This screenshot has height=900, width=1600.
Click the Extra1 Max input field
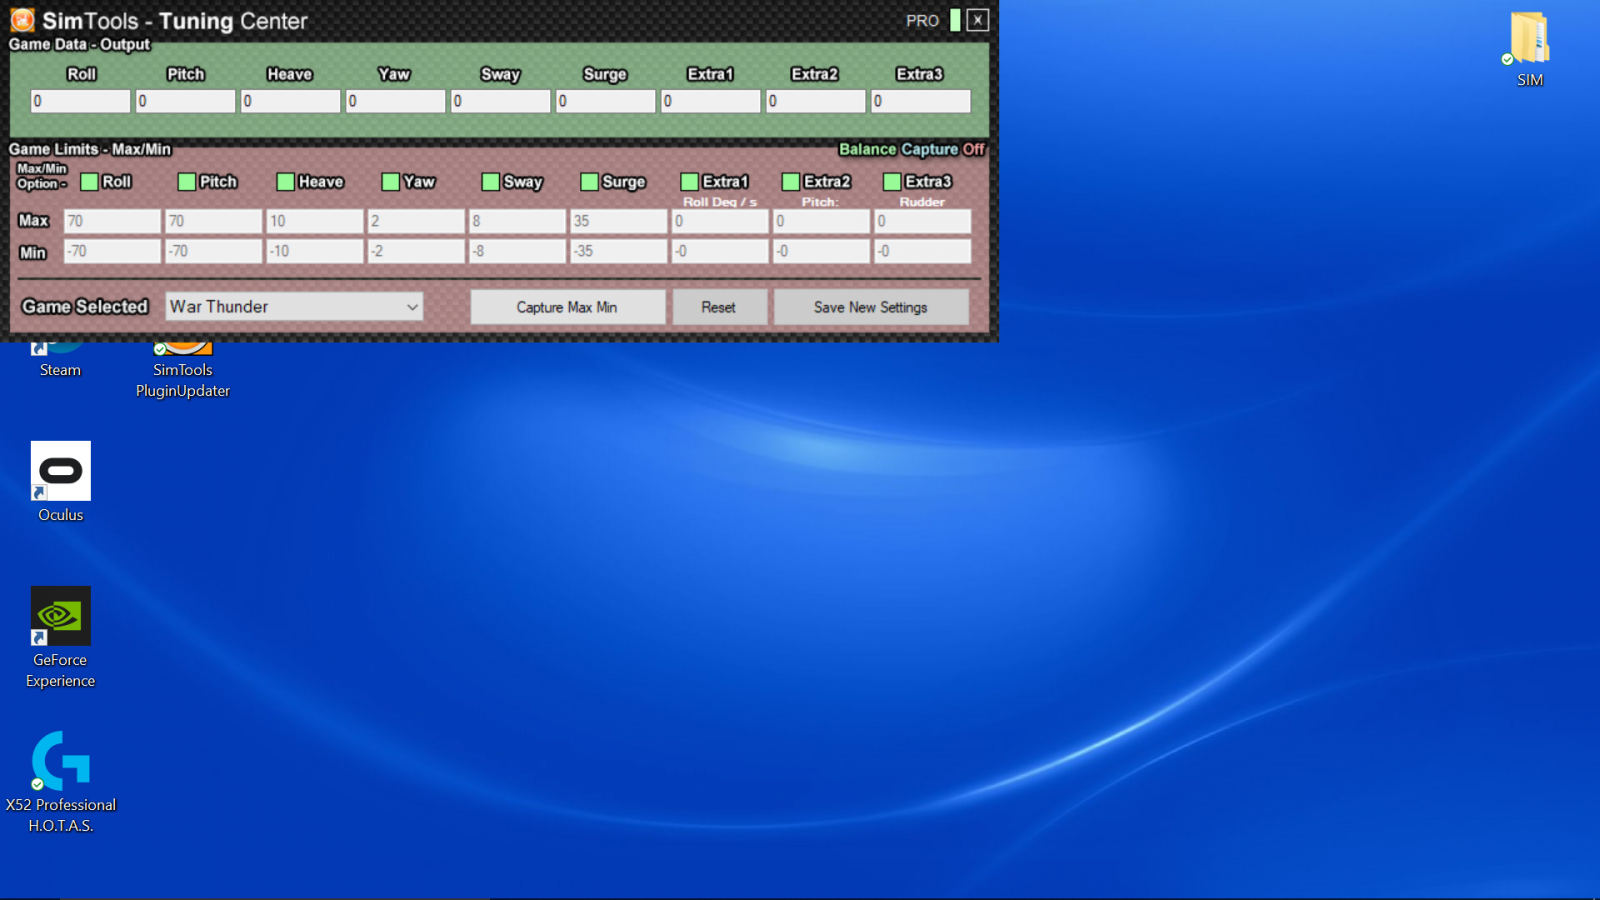[x=720, y=221]
